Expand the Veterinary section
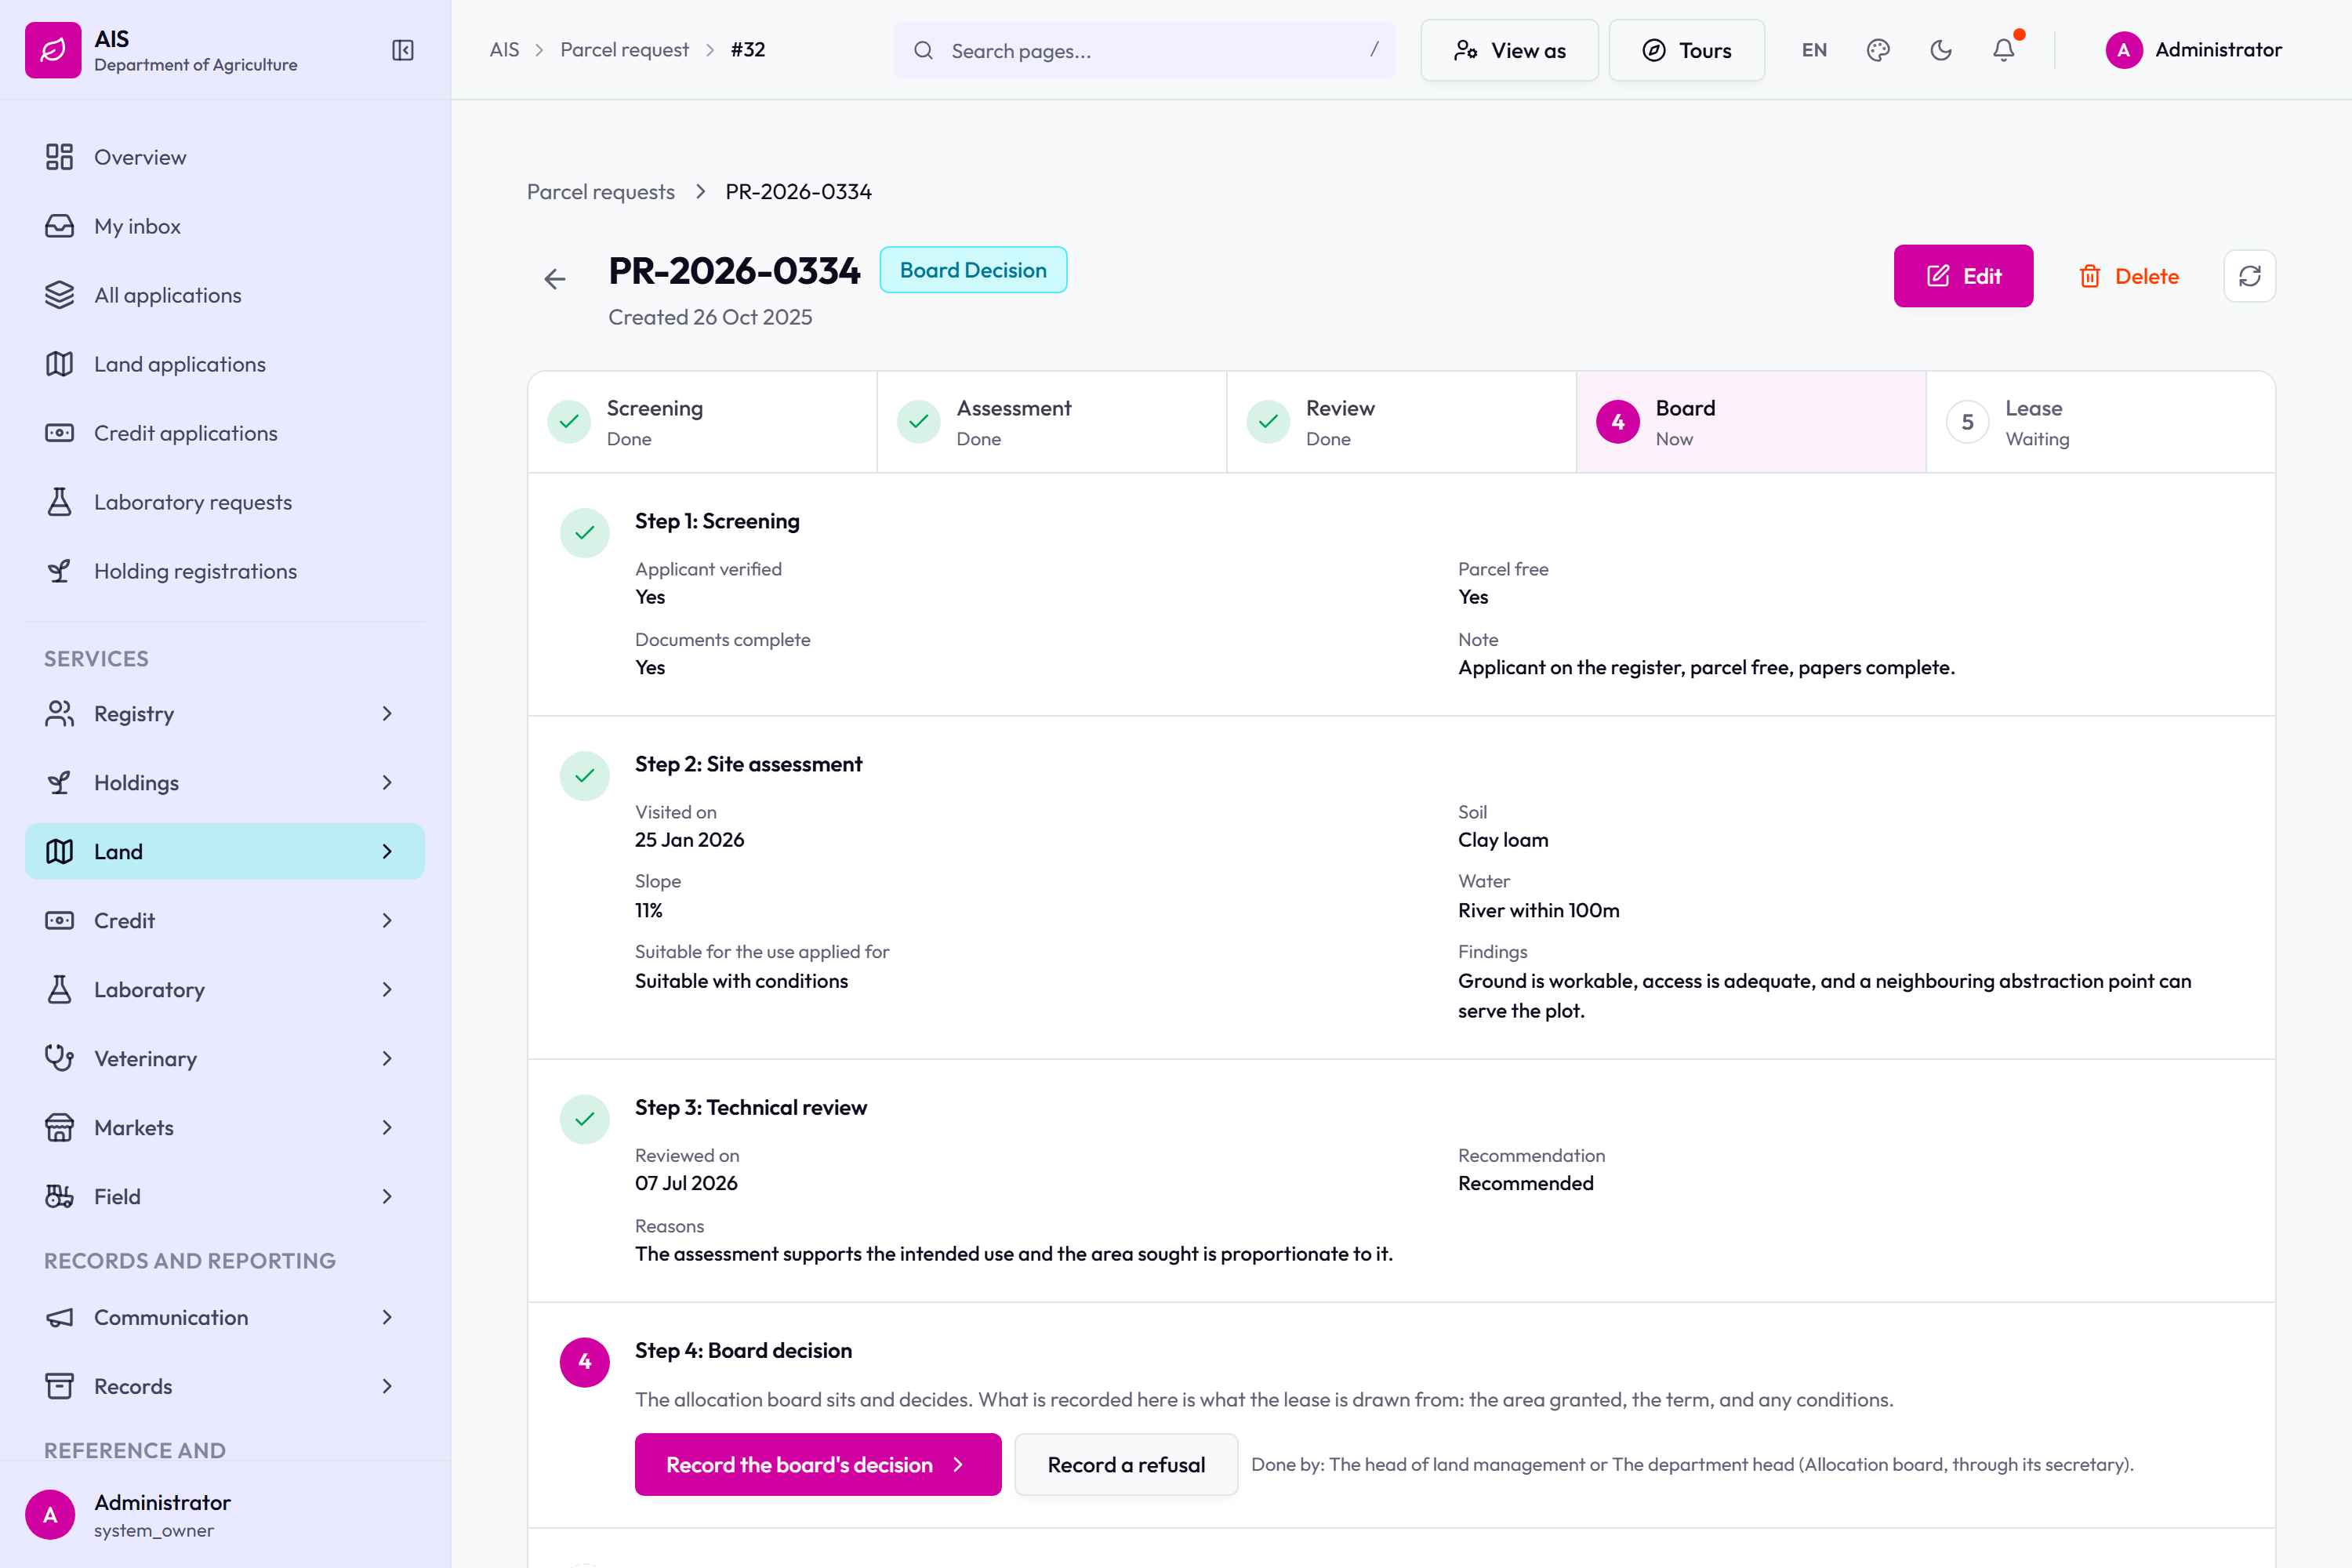 coord(225,1058)
